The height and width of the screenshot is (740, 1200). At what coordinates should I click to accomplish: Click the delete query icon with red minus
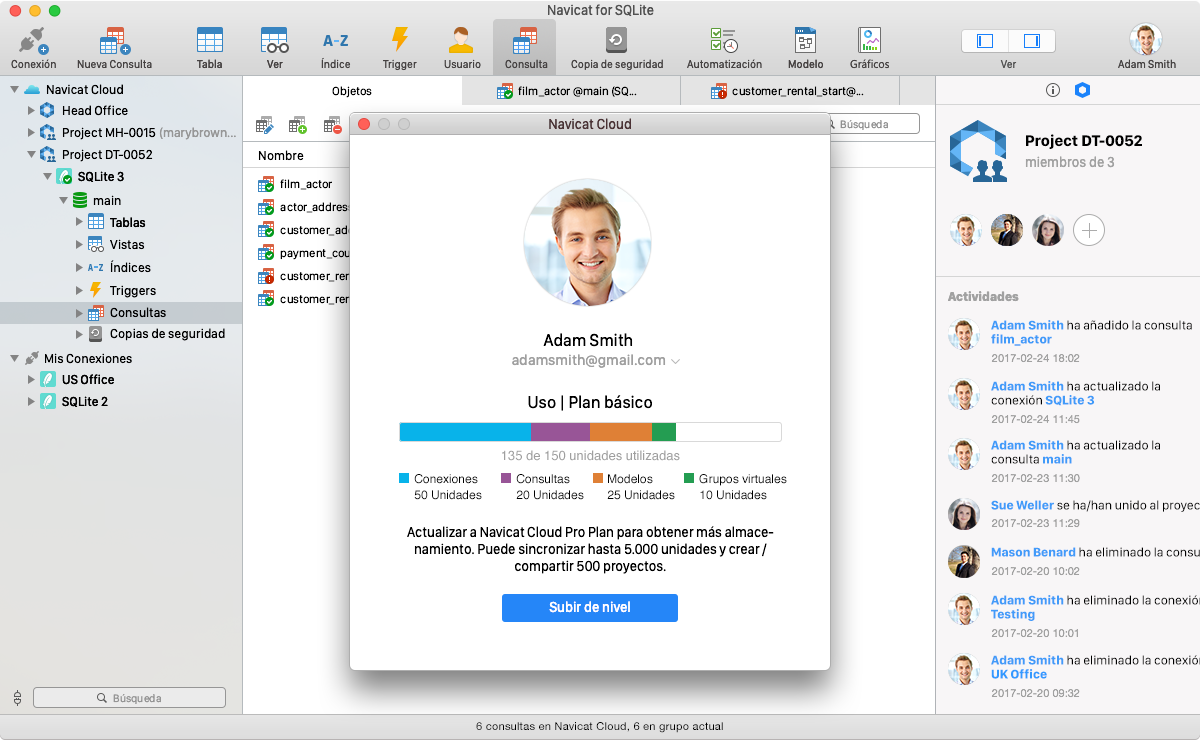pos(332,125)
